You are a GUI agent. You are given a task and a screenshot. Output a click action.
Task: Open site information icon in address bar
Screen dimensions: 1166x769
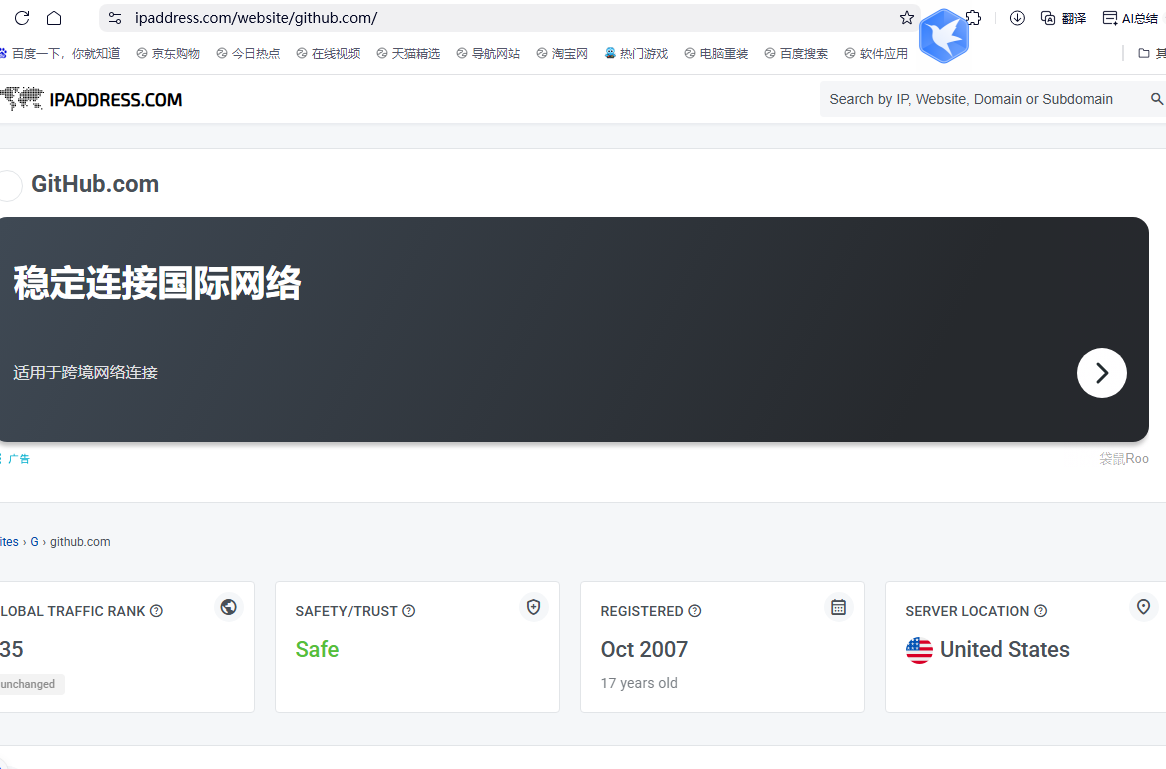[115, 18]
